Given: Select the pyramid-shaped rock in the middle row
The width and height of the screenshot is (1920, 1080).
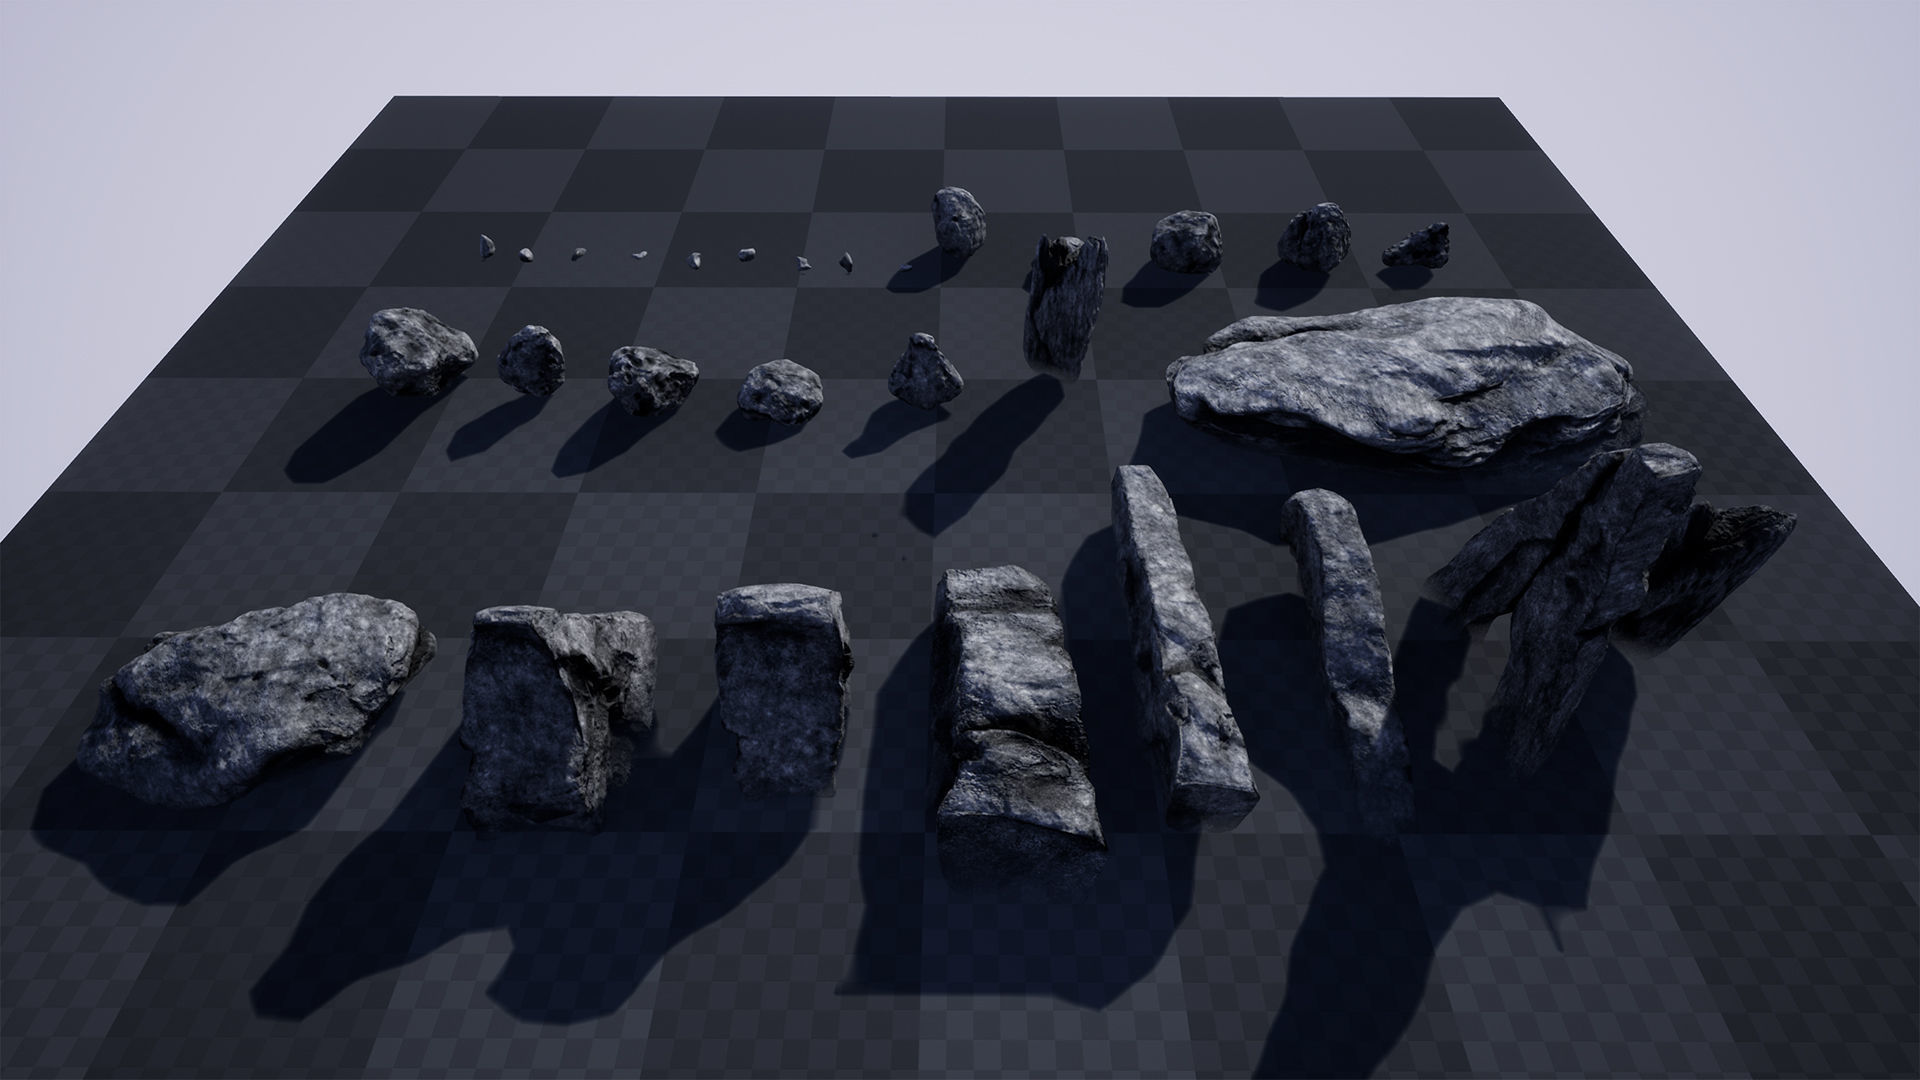Looking at the screenshot, I should coord(925,371).
